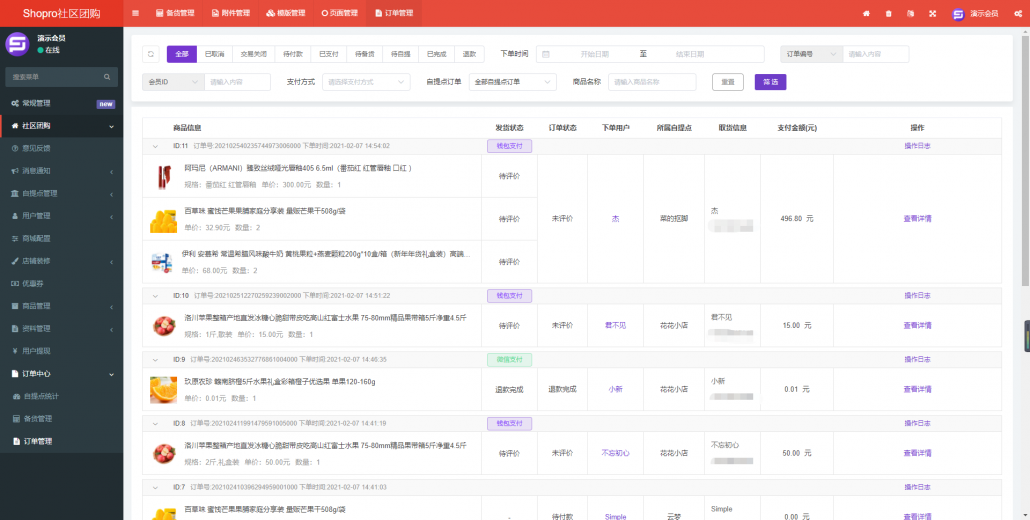Click the home icon in top bar
This screenshot has width=1030, height=520.
pos(866,13)
